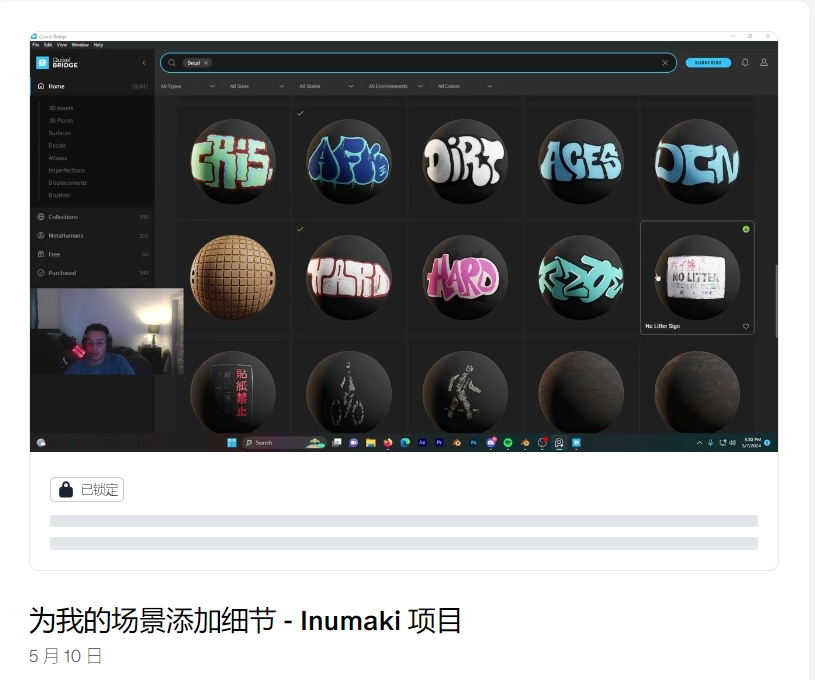Image resolution: width=815 pixels, height=680 pixels.
Task: Click the Free gift icon
Action: point(41,254)
